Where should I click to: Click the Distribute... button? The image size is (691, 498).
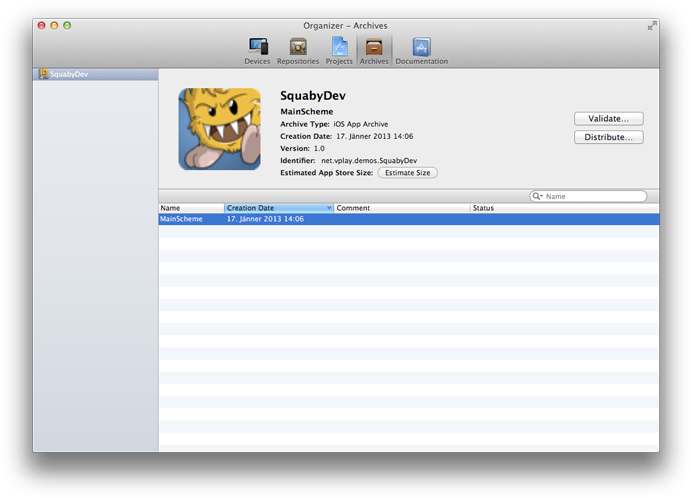pos(608,137)
